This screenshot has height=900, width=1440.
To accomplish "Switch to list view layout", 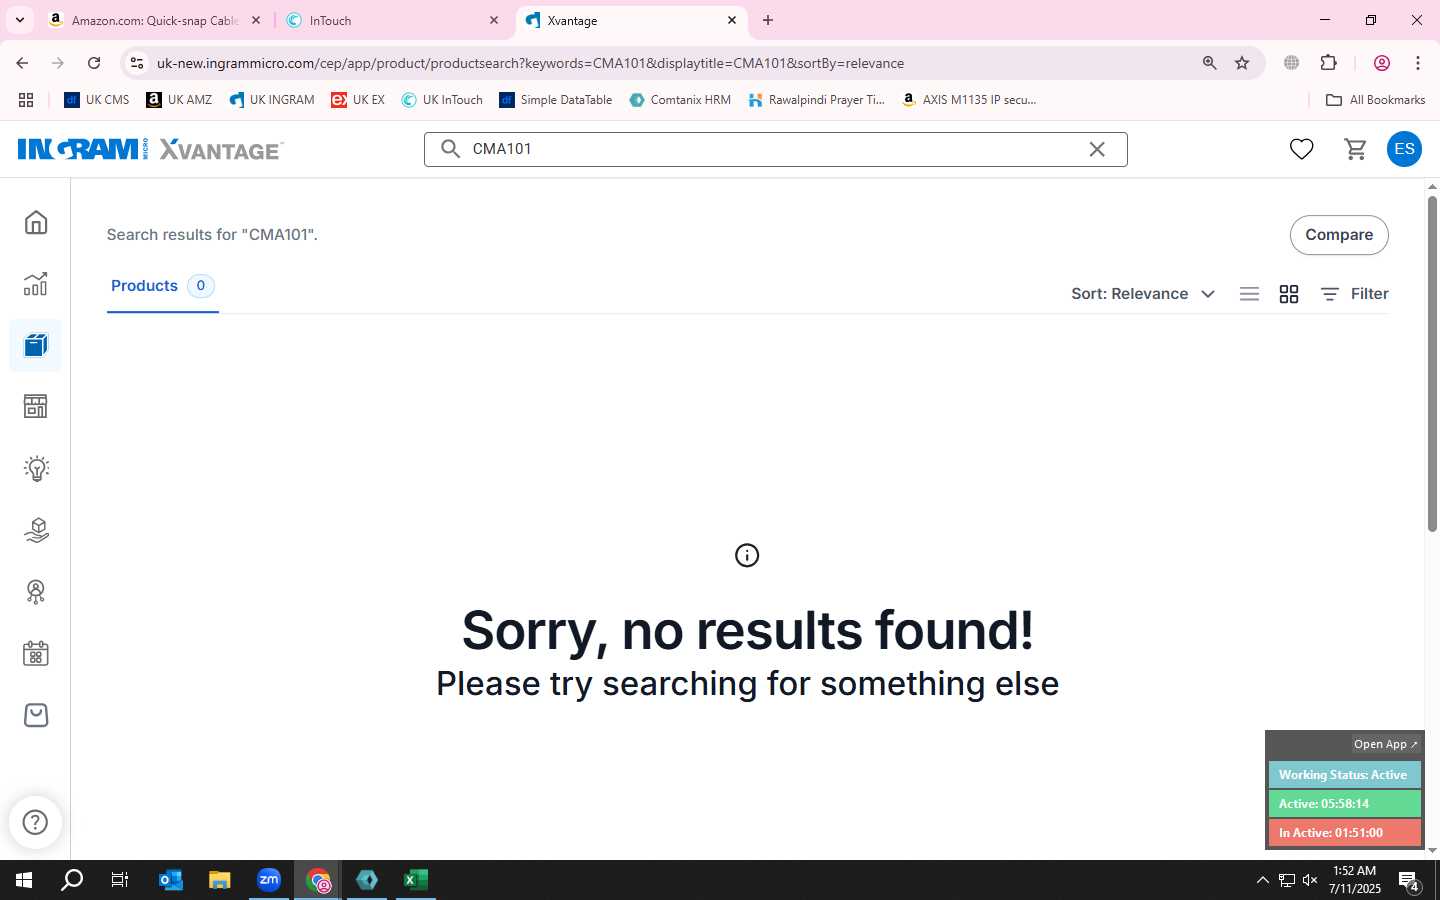I will pos(1249,294).
